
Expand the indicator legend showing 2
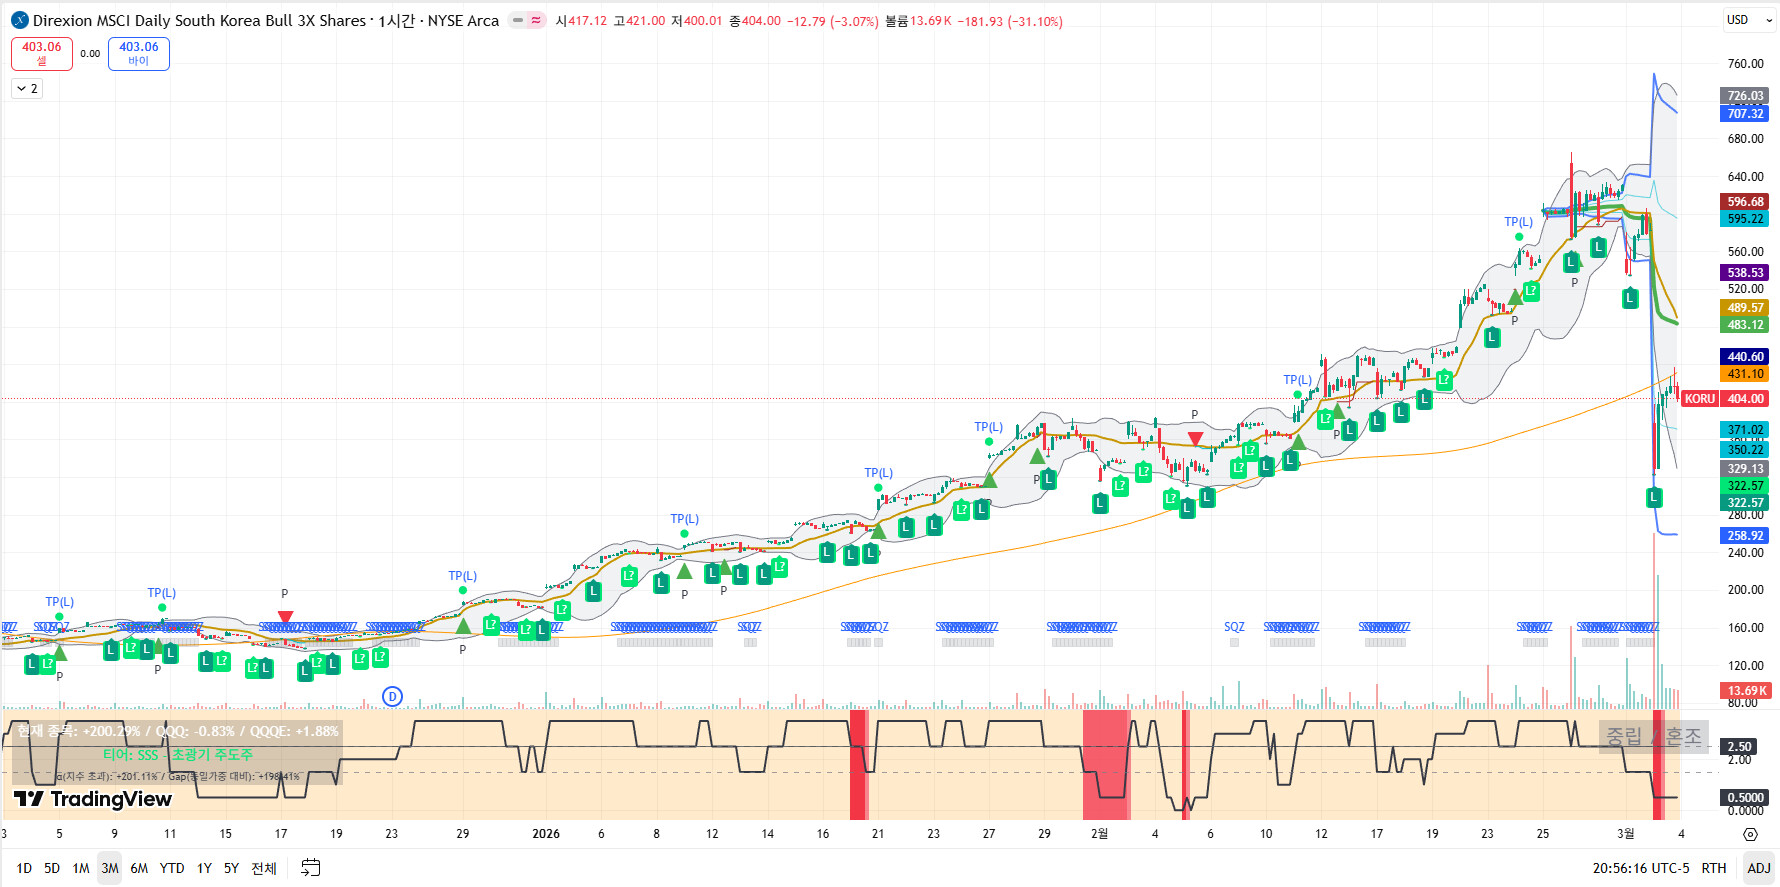pos(27,89)
